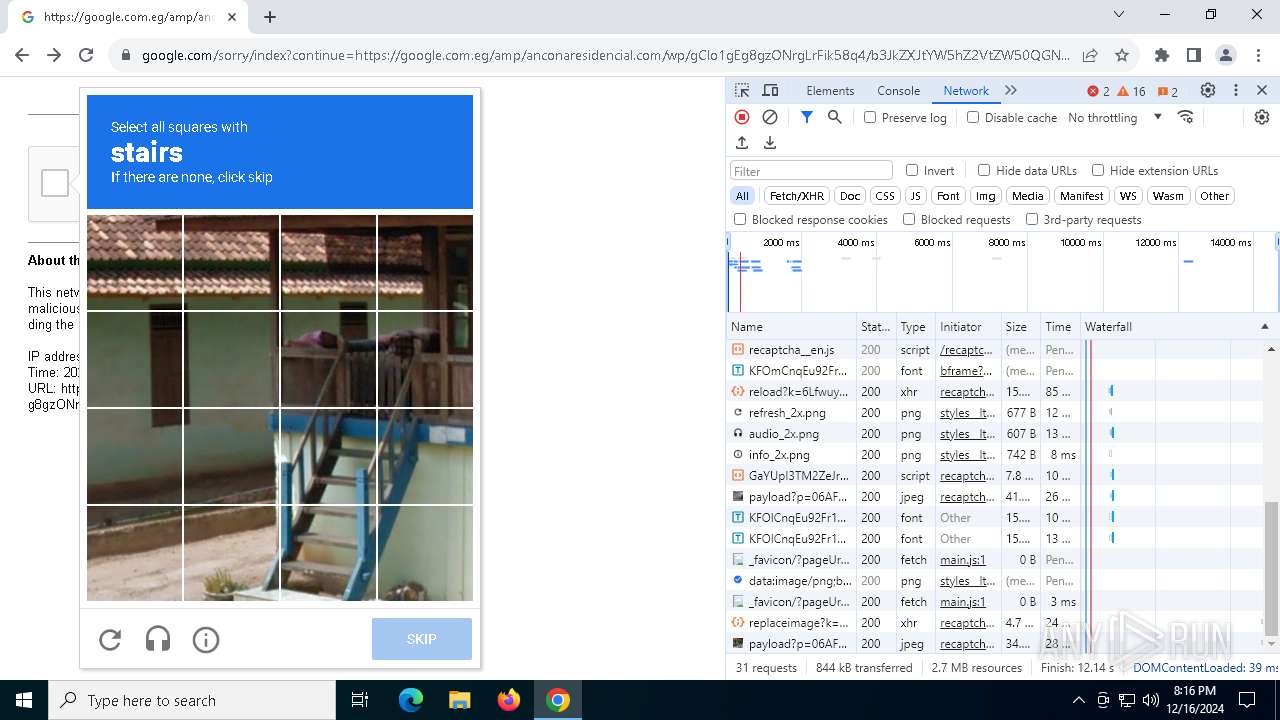This screenshot has height=720, width=1280.
Task: Toggle device toolbar in DevTools
Action: (770, 90)
